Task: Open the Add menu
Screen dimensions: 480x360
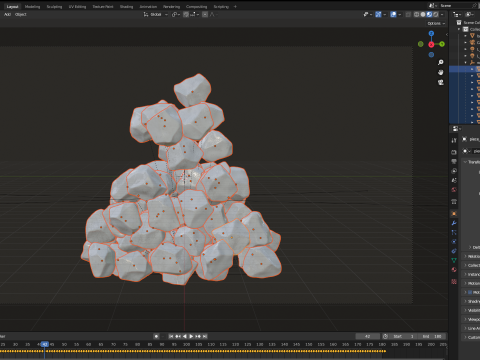Action: [7, 14]
